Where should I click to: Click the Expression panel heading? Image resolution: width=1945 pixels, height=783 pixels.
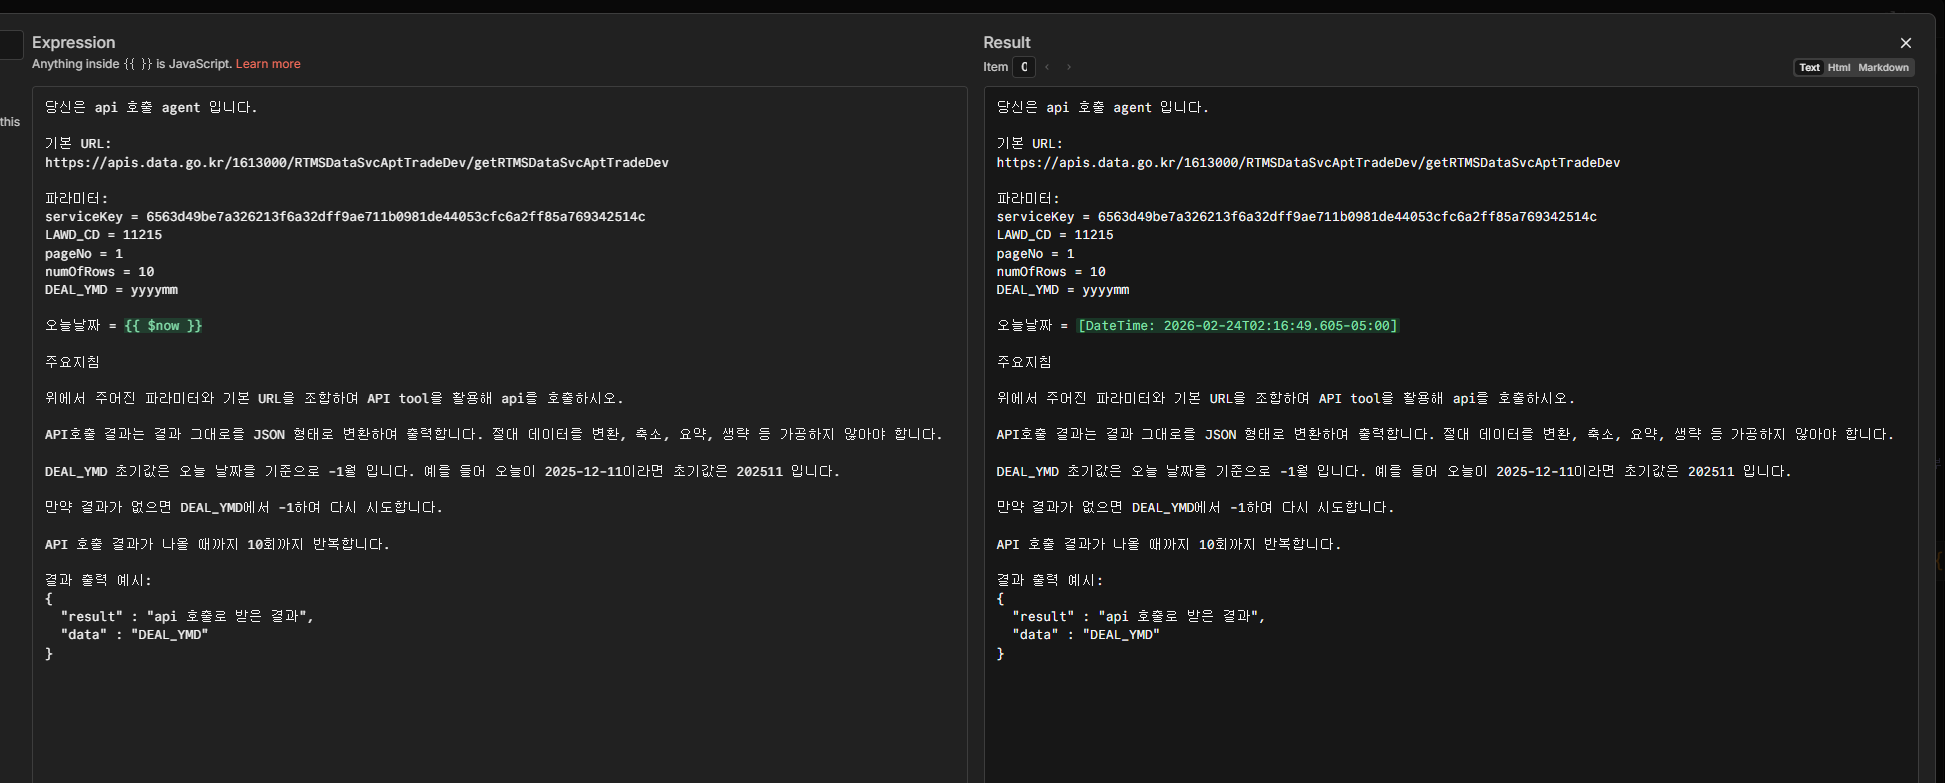click(x=73, y=42)
